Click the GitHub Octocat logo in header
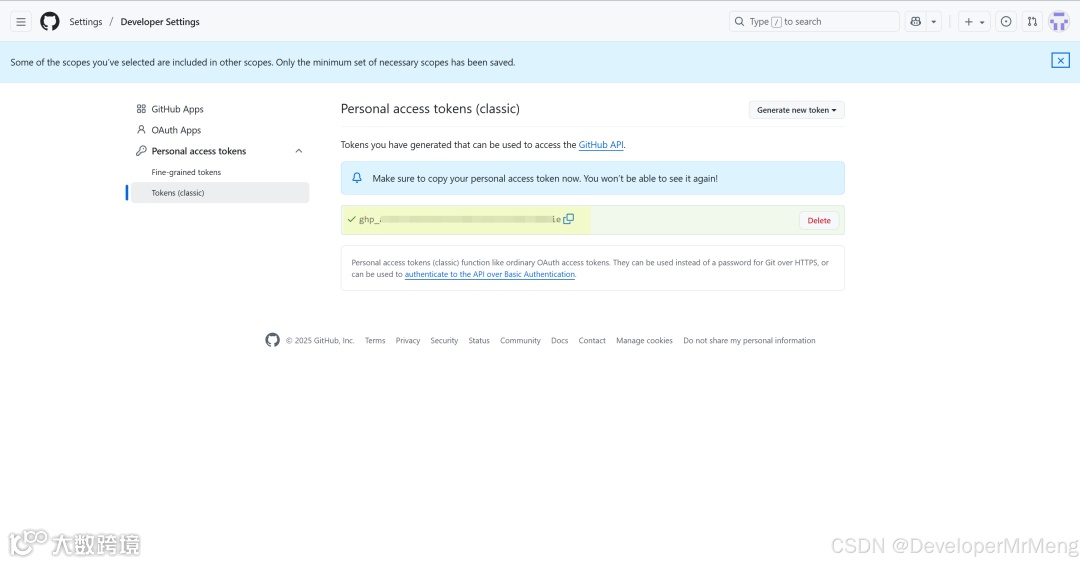1080x564 pixels. pos(50,22)
